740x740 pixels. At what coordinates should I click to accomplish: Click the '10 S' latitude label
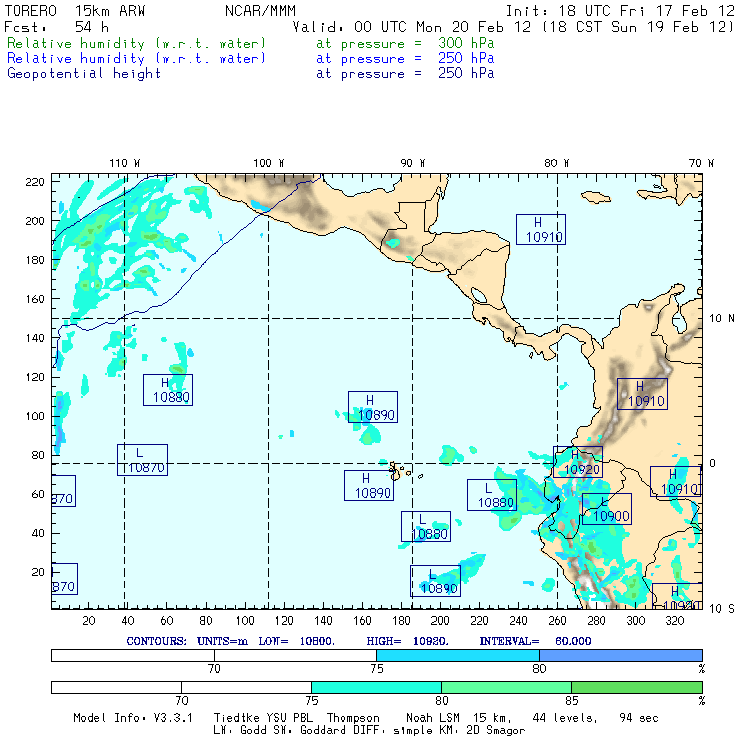(x=722, y=609)
